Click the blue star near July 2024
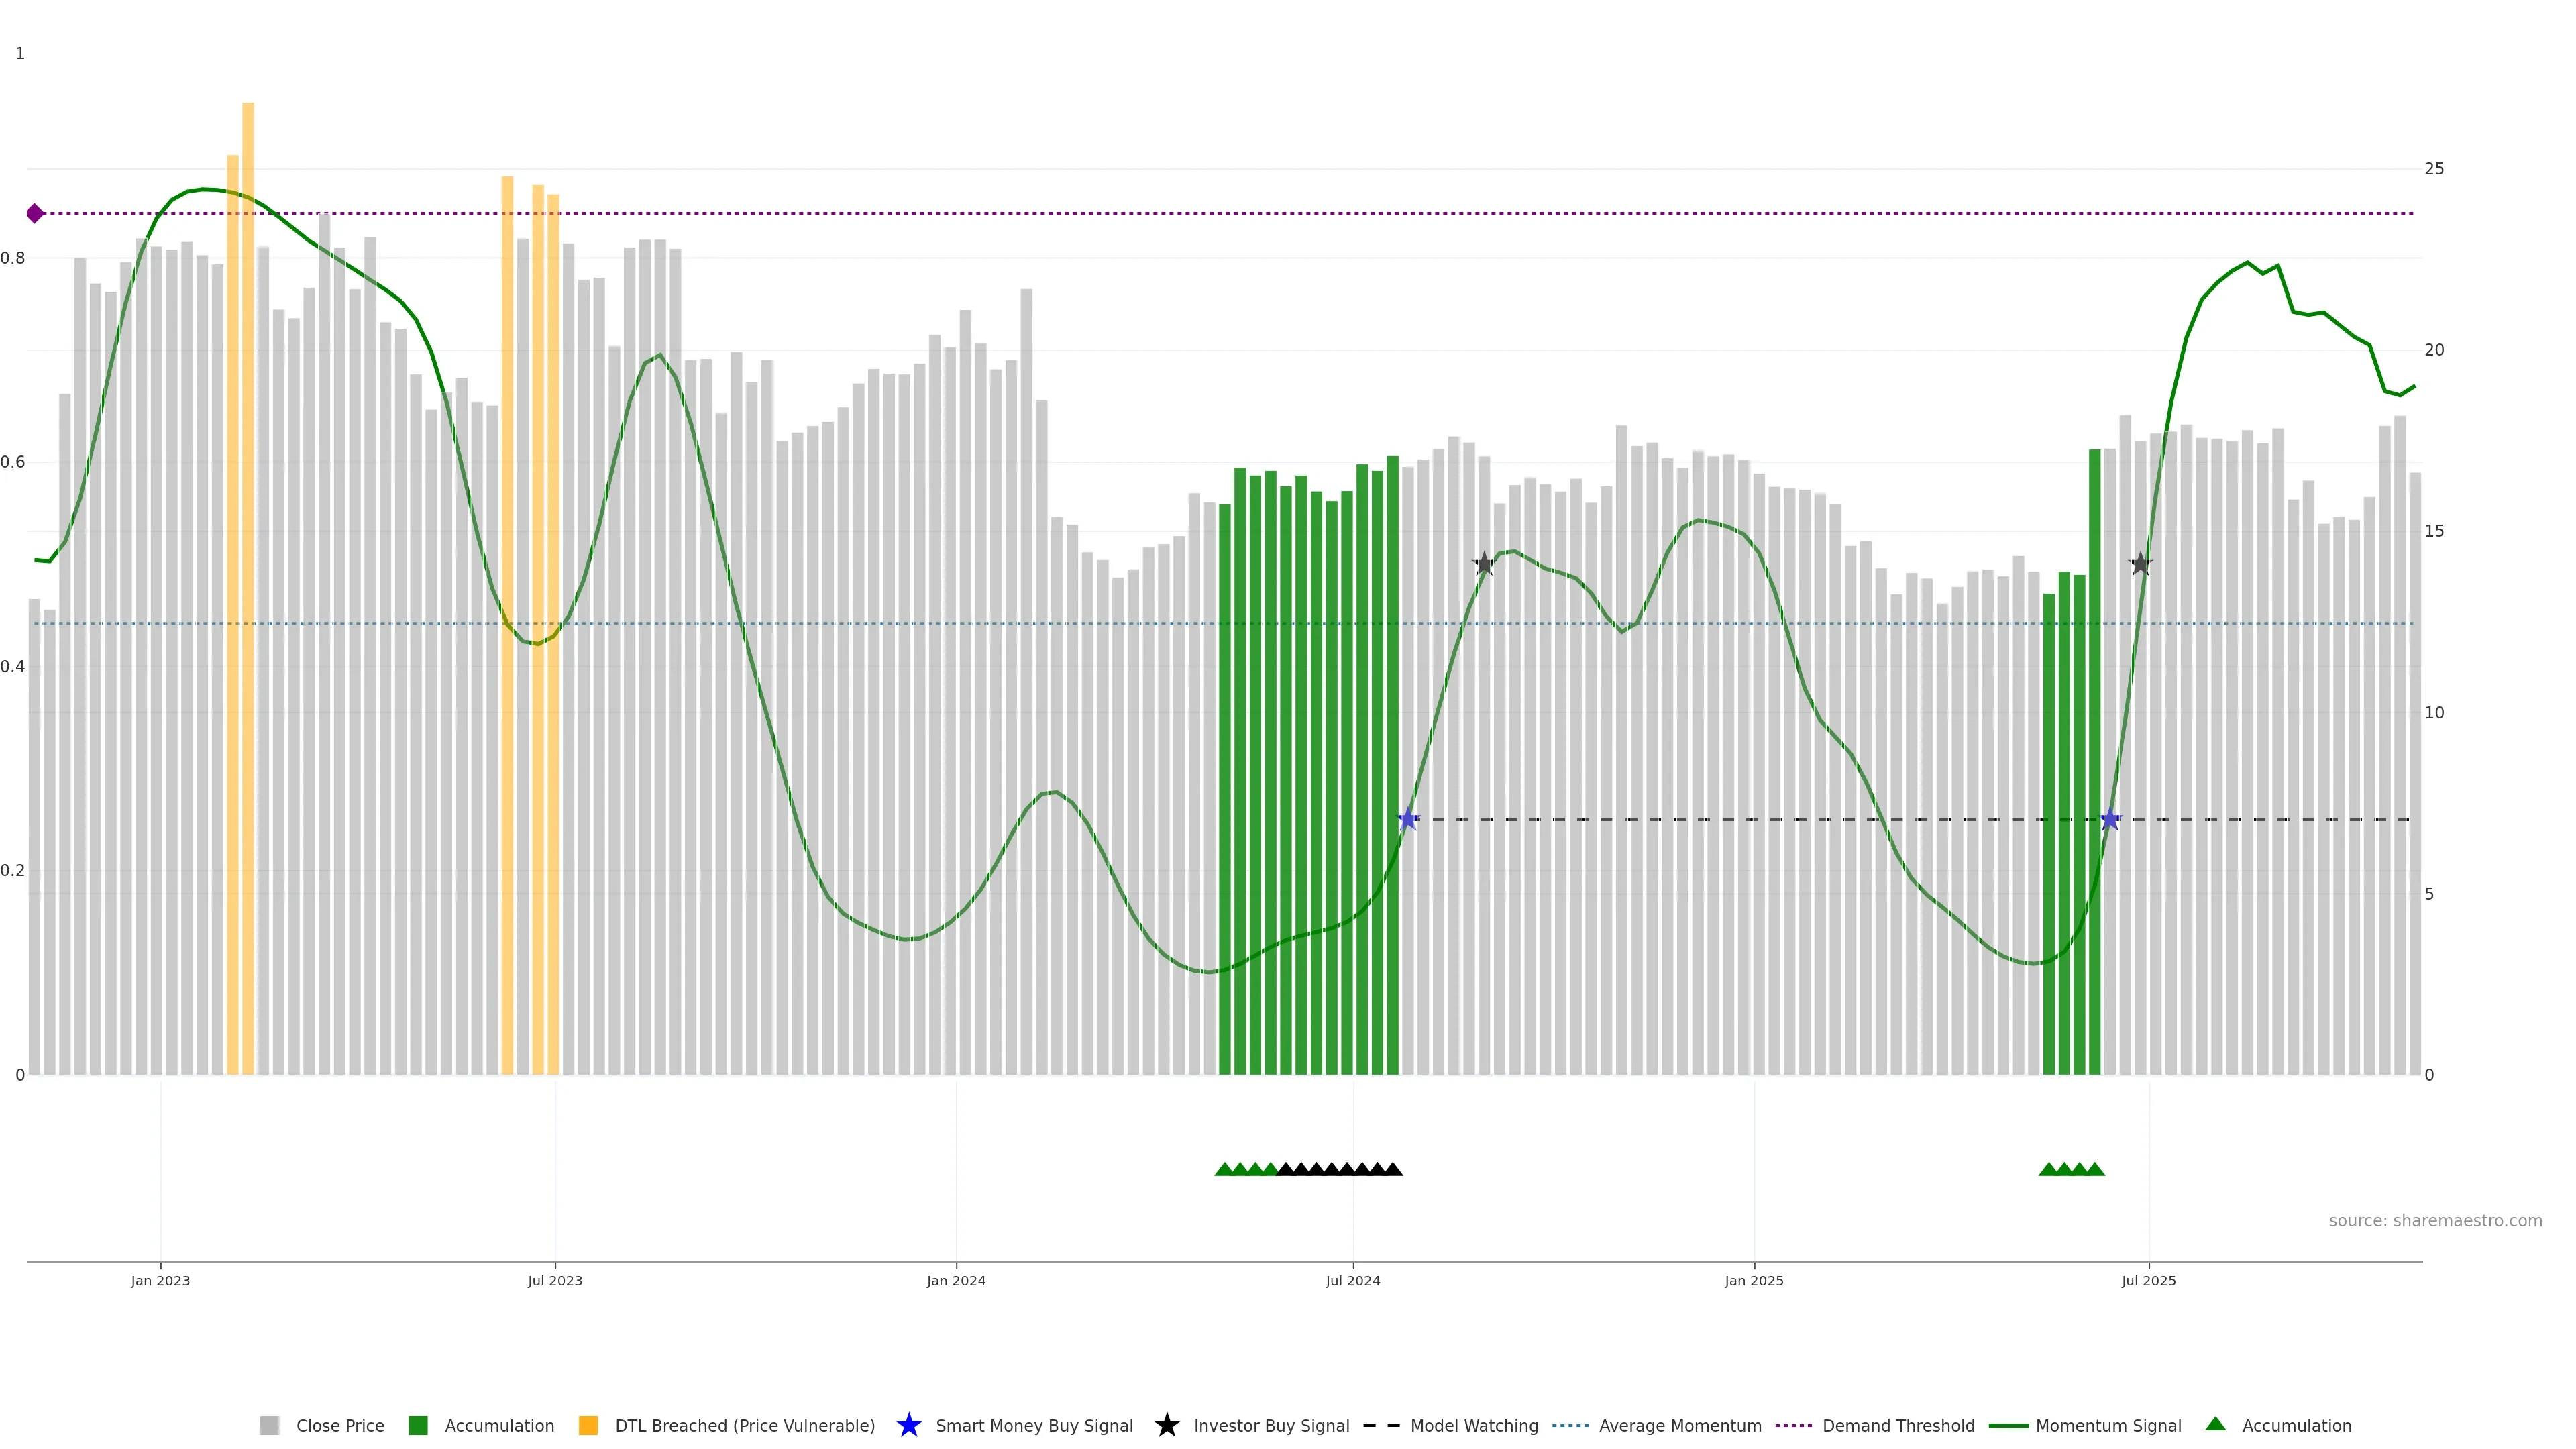 coord(1408,820)
